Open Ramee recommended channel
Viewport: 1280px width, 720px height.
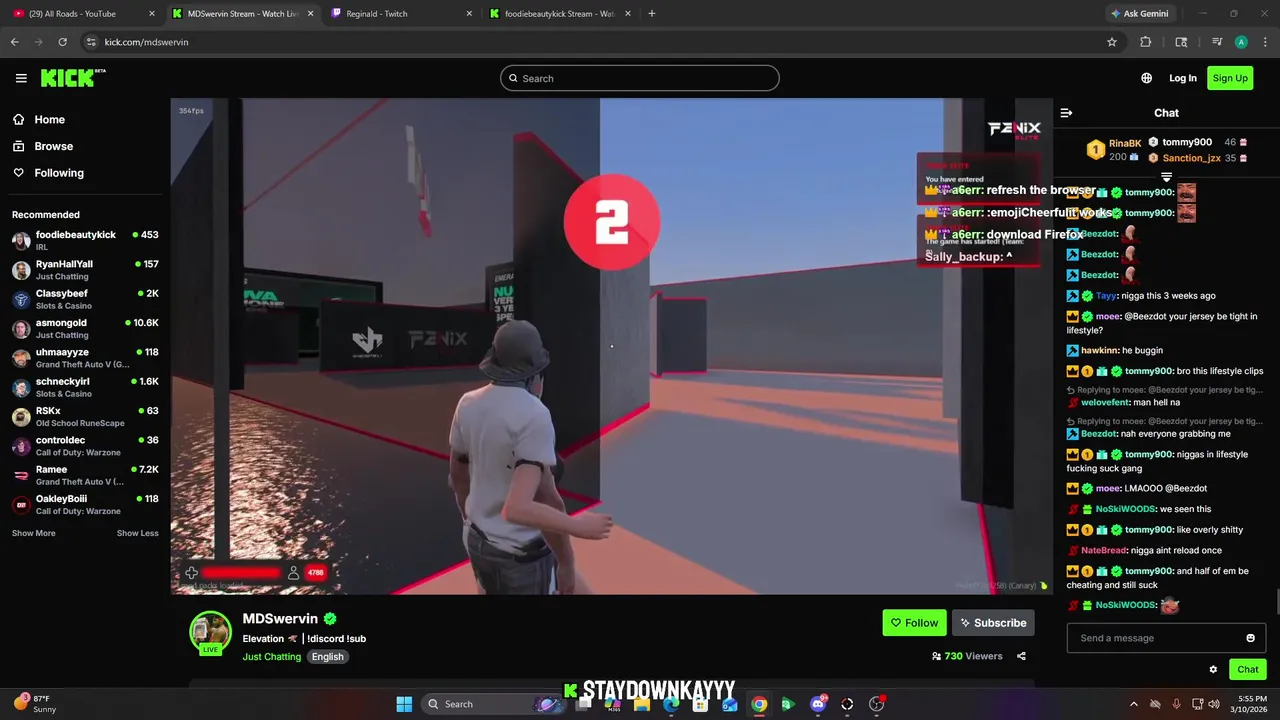click(85, 475)
